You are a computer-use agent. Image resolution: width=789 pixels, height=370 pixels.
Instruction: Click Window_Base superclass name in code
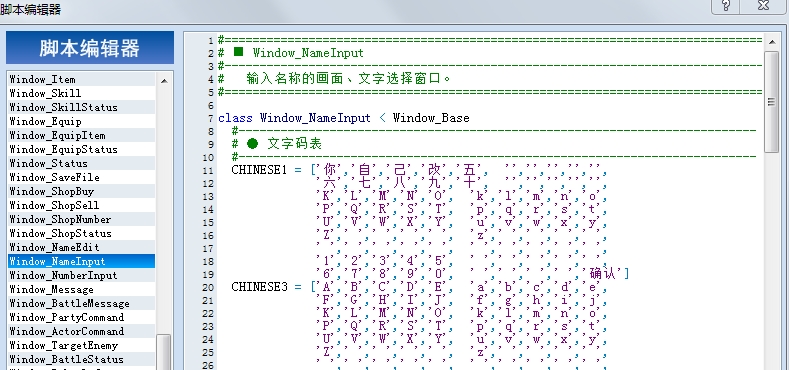pyautogui.click(x=431, y=118)
